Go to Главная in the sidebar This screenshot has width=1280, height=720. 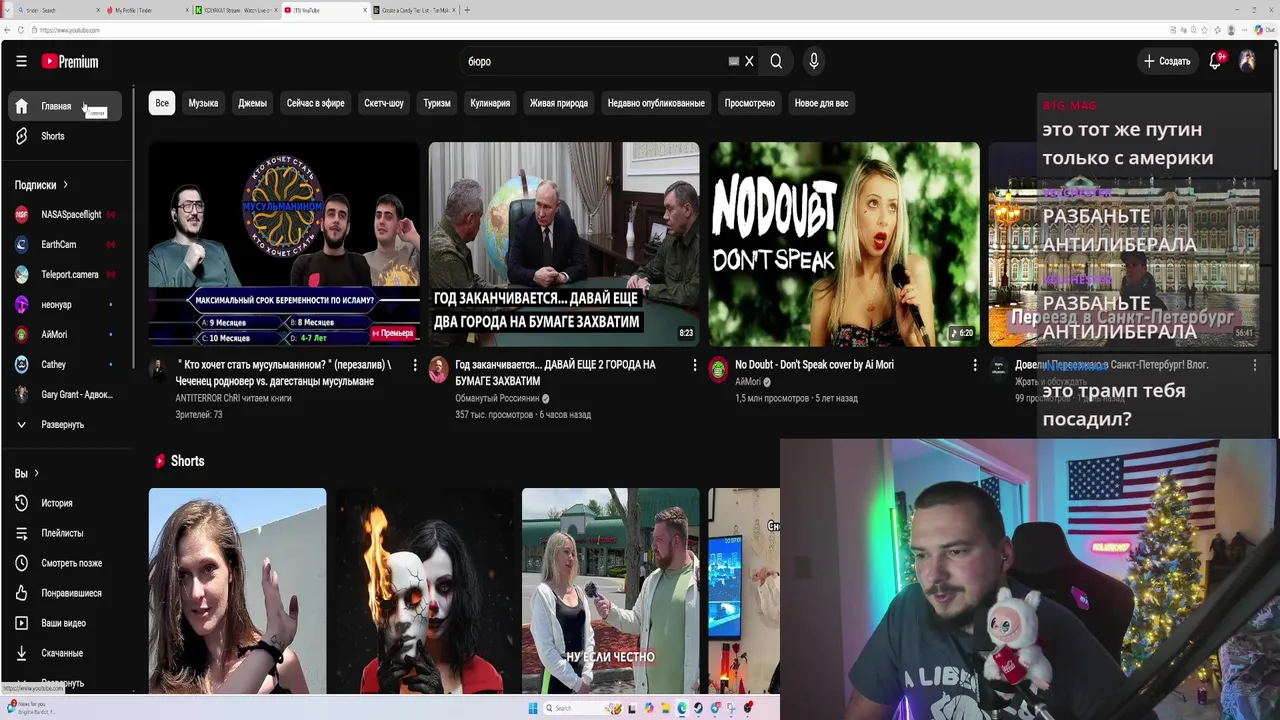[x=65, y=106]
